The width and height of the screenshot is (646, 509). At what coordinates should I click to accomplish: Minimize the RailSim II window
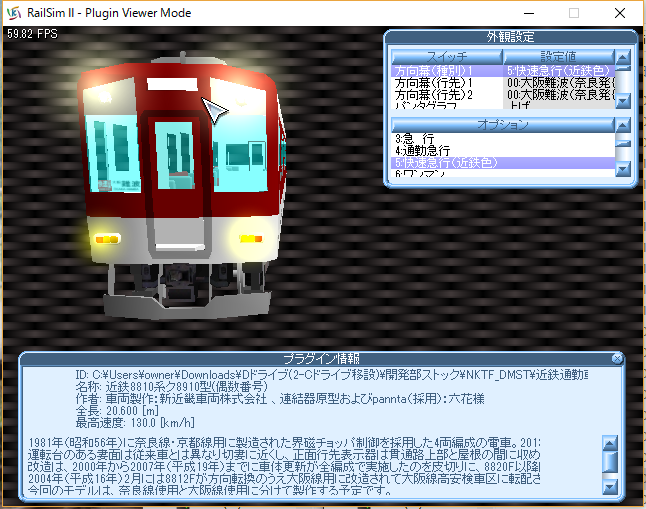coord(529,13)
